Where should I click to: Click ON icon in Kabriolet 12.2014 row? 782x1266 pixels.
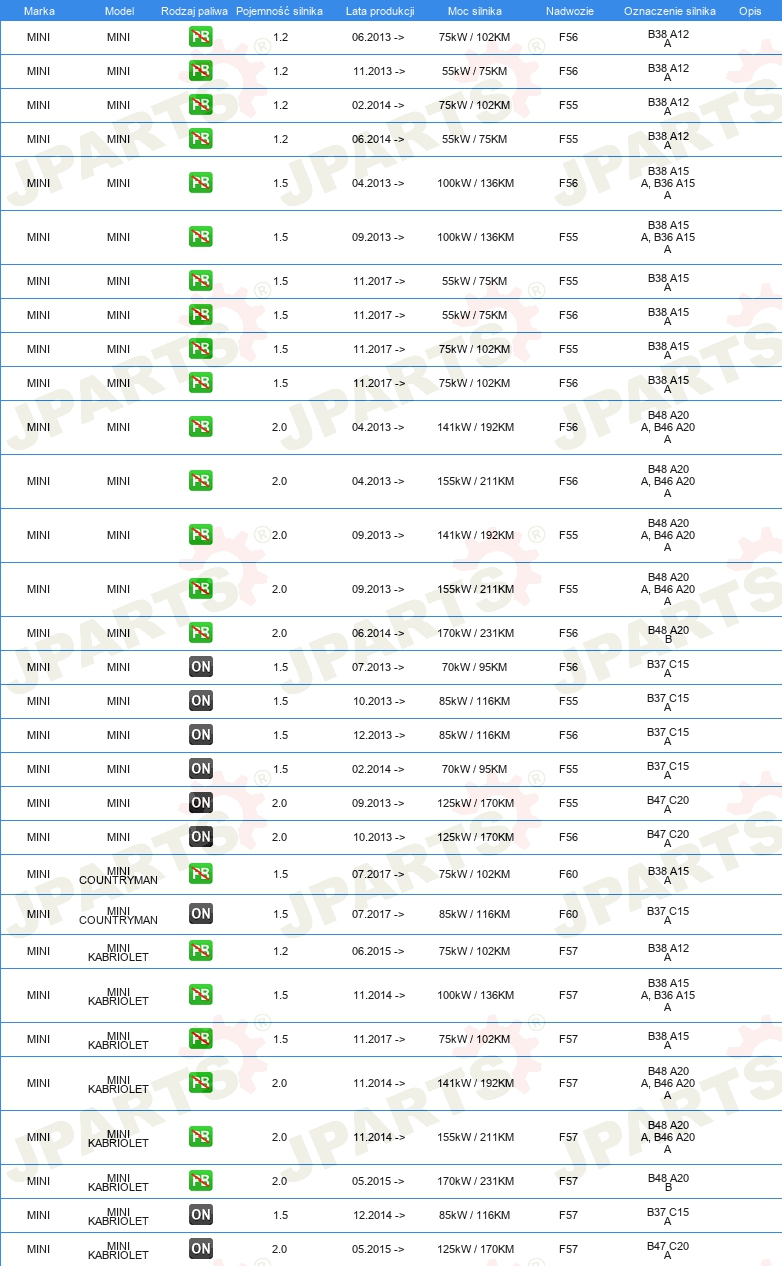(201, 1215)
